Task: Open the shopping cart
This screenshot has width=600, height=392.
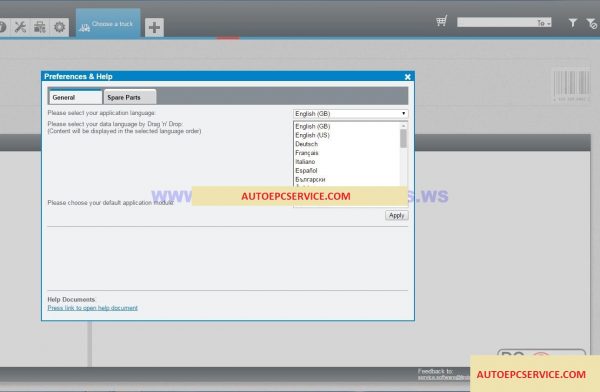Action: [441, 21]
